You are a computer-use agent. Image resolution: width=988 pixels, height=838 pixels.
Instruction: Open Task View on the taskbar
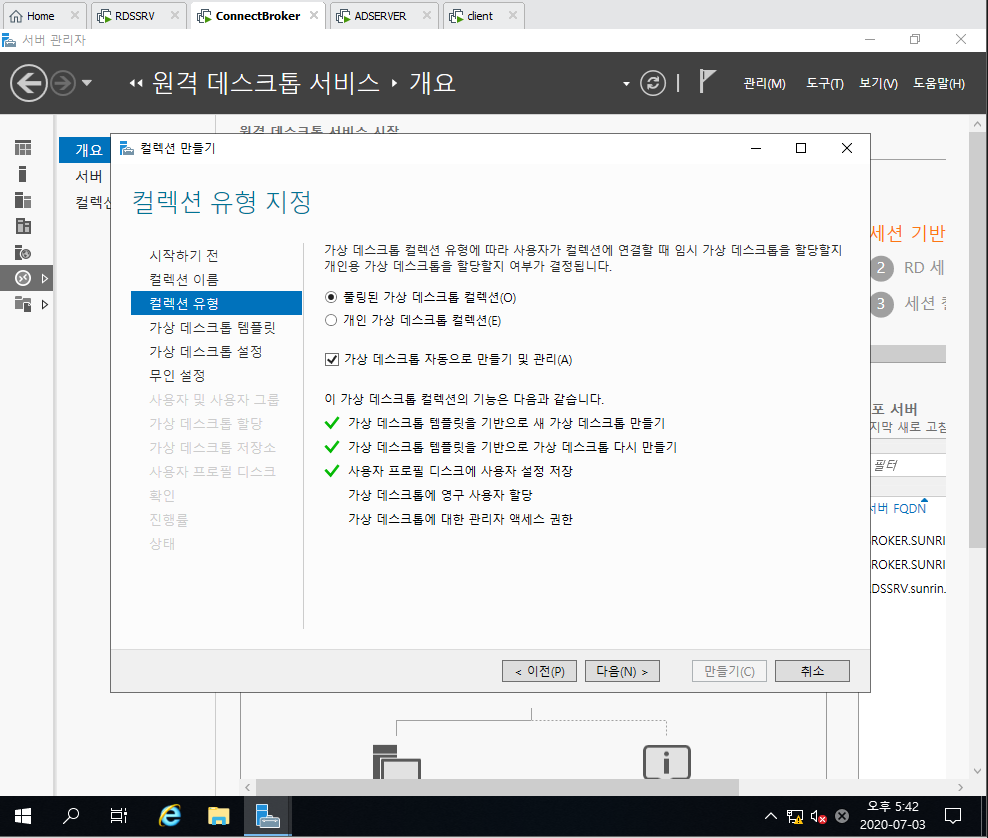(119, 817)
